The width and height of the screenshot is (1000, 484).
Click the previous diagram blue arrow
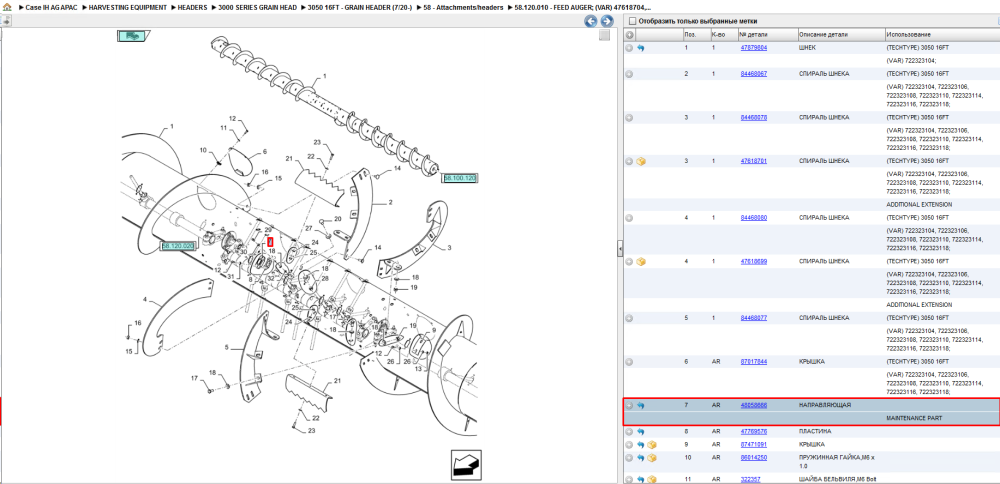(591, 21)
